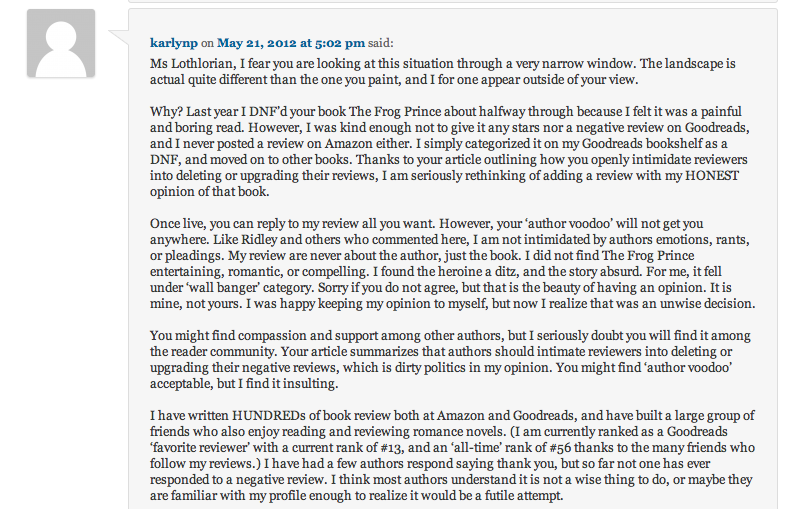Click the comment bubble pointer arrow

click(119, 37)
